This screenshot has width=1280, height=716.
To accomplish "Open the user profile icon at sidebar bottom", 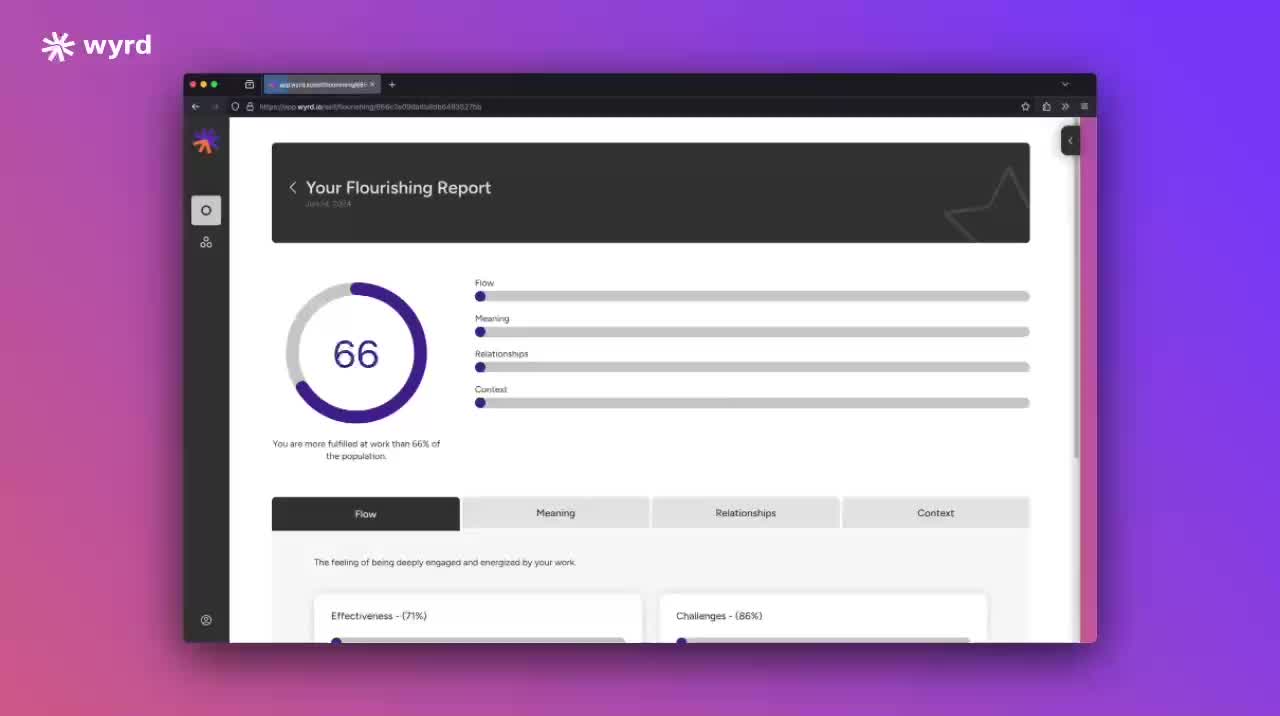I will pos(206,620).
